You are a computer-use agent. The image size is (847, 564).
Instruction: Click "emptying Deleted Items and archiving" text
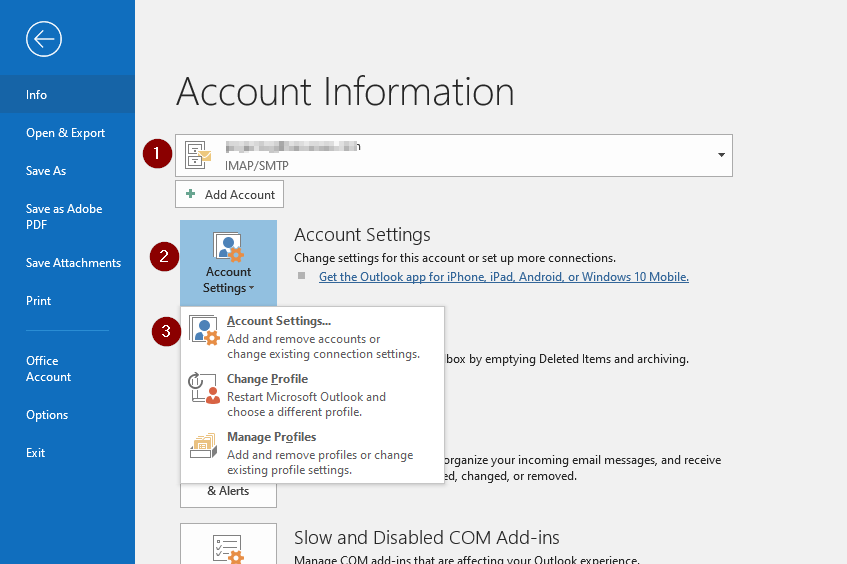587,359
